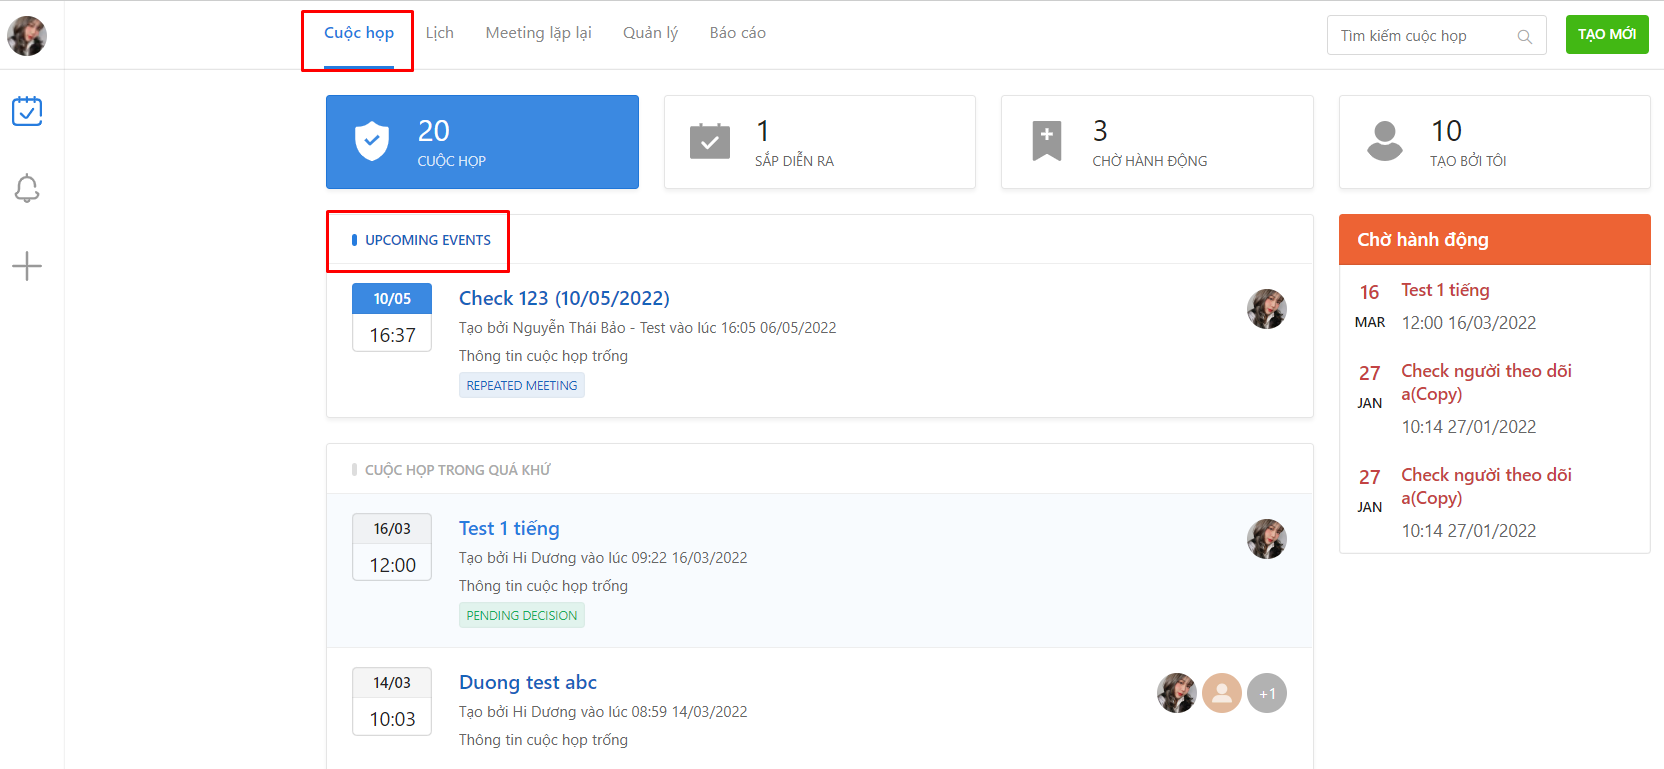
Task: Open the participant avatar on the Test 1 tiếng row
Action: tap(1267, 539)
